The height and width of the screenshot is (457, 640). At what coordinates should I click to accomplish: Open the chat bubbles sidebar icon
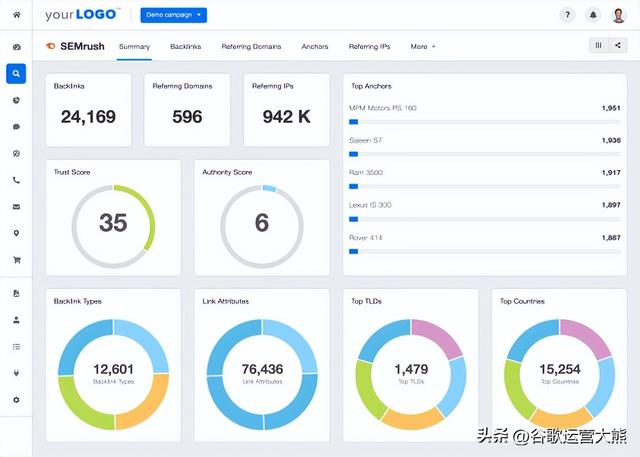pos(16,153)
